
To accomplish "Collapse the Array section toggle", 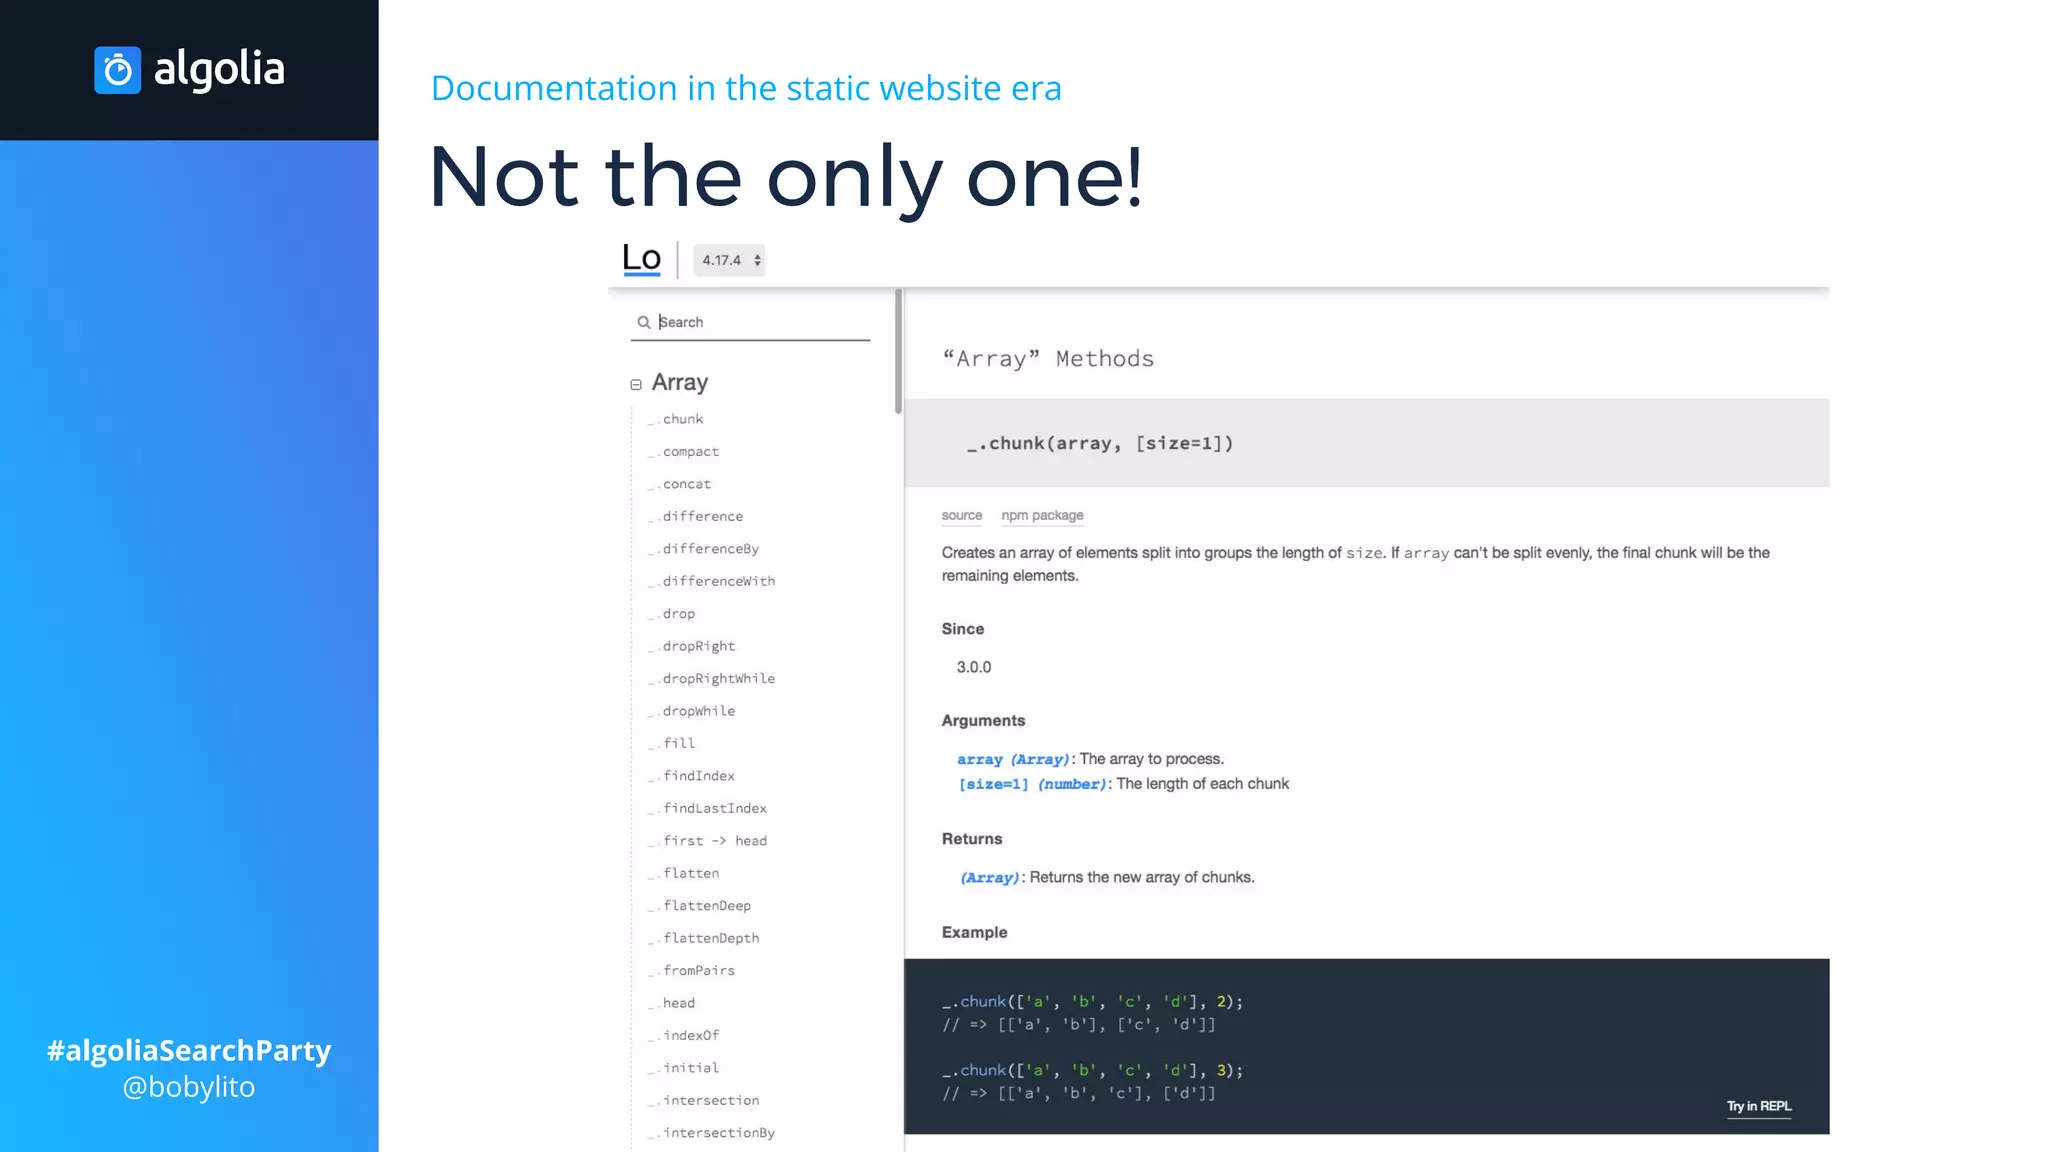I will (x=636, y=384).
